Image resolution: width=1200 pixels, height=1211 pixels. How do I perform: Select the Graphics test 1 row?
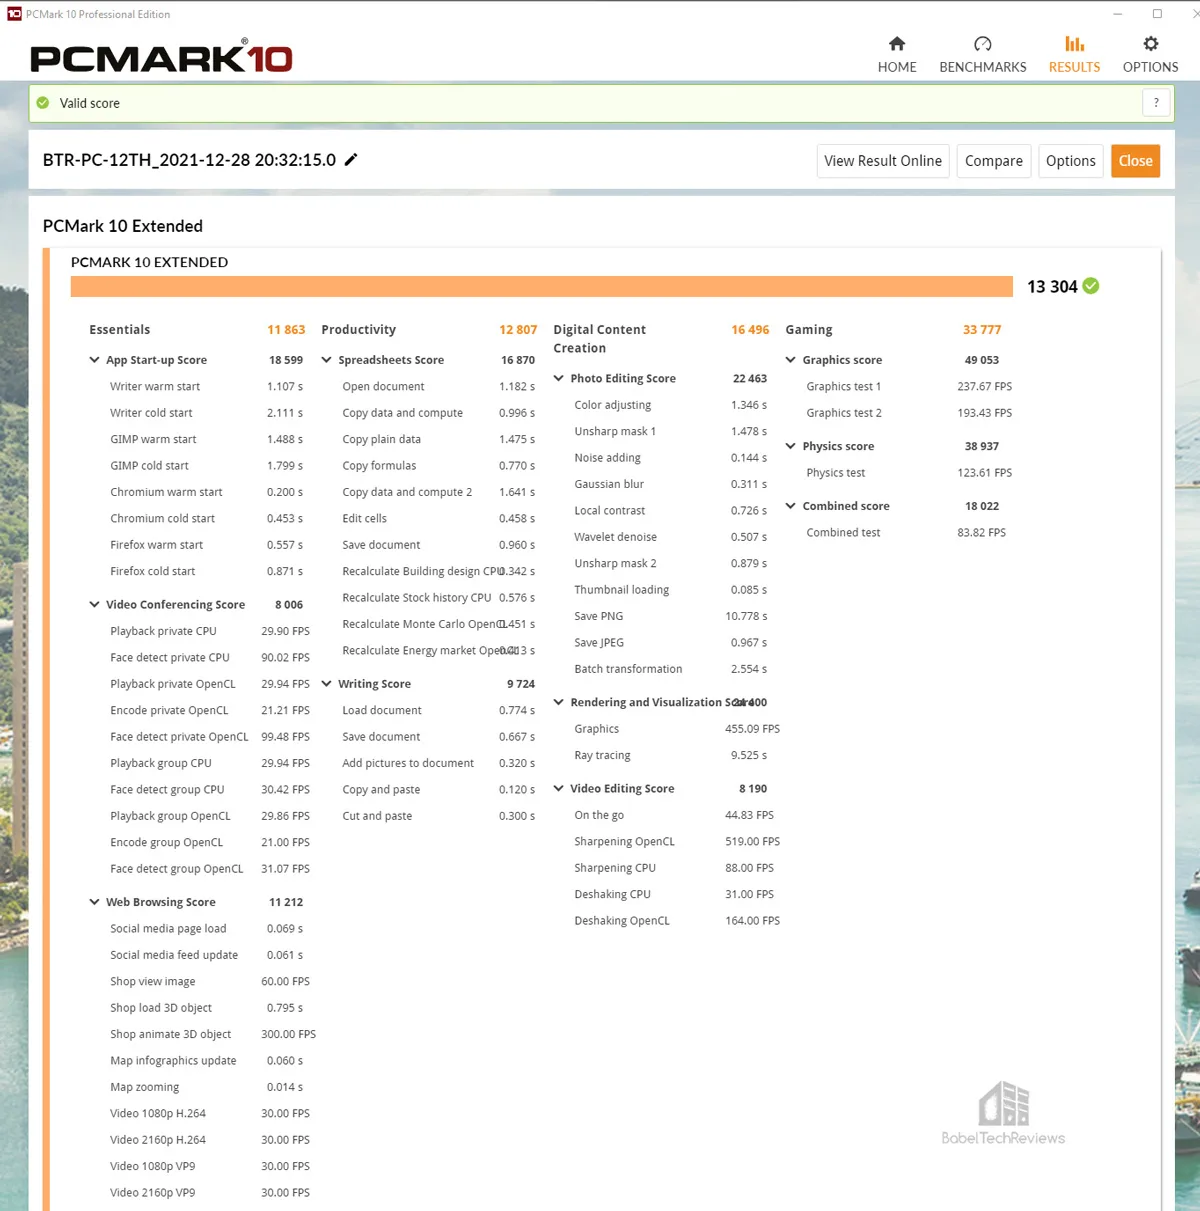908,387
